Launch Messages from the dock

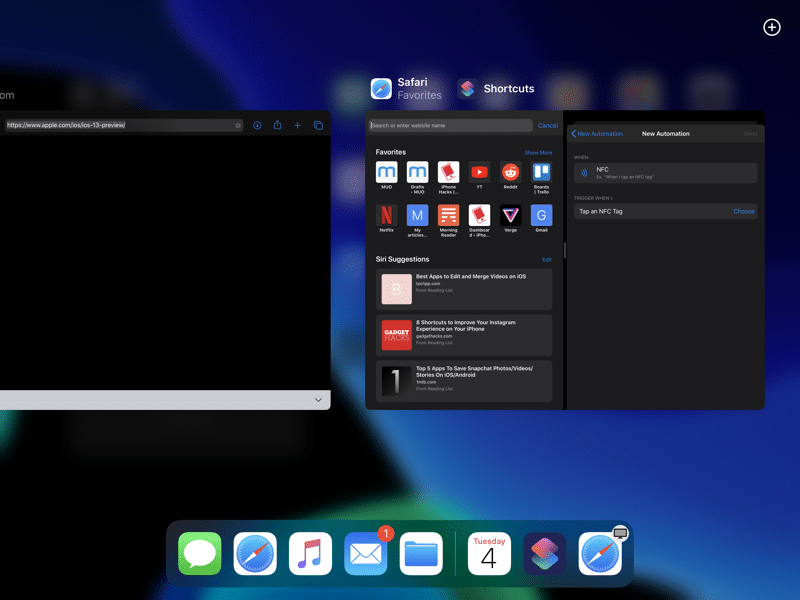coord(200,554)
